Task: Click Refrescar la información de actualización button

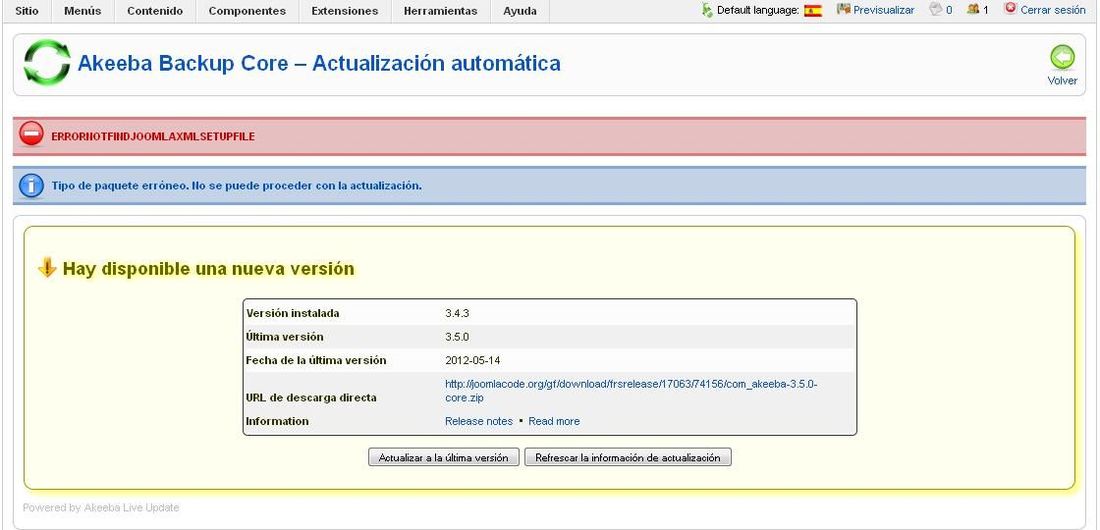Action: point(628,458)
